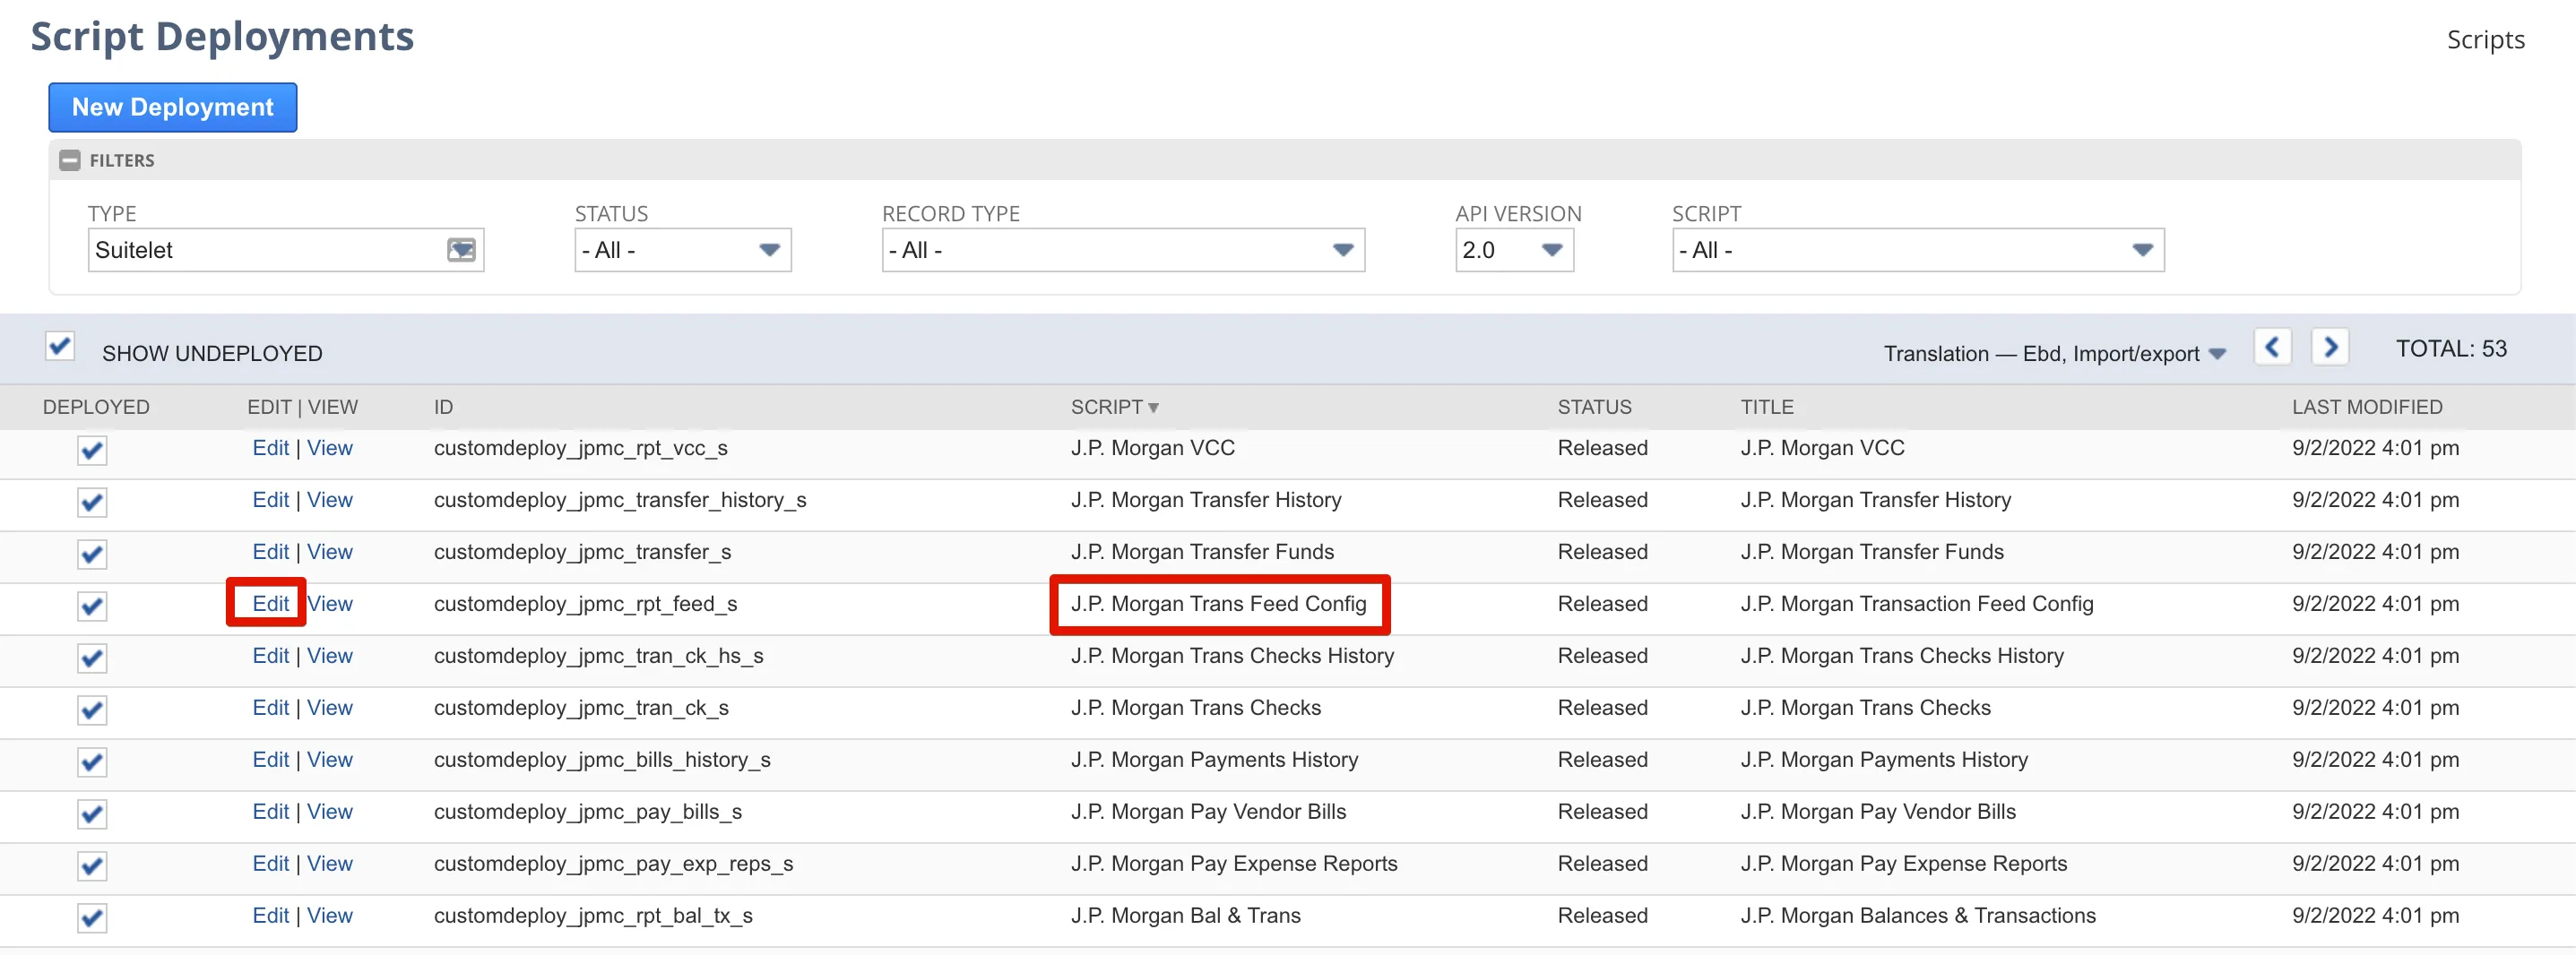View the customdeploy_jpmc_pay_bills_s deployment
Image resolution: width=2576 pixels, height=955 pixels.
(x=330, y=812)
